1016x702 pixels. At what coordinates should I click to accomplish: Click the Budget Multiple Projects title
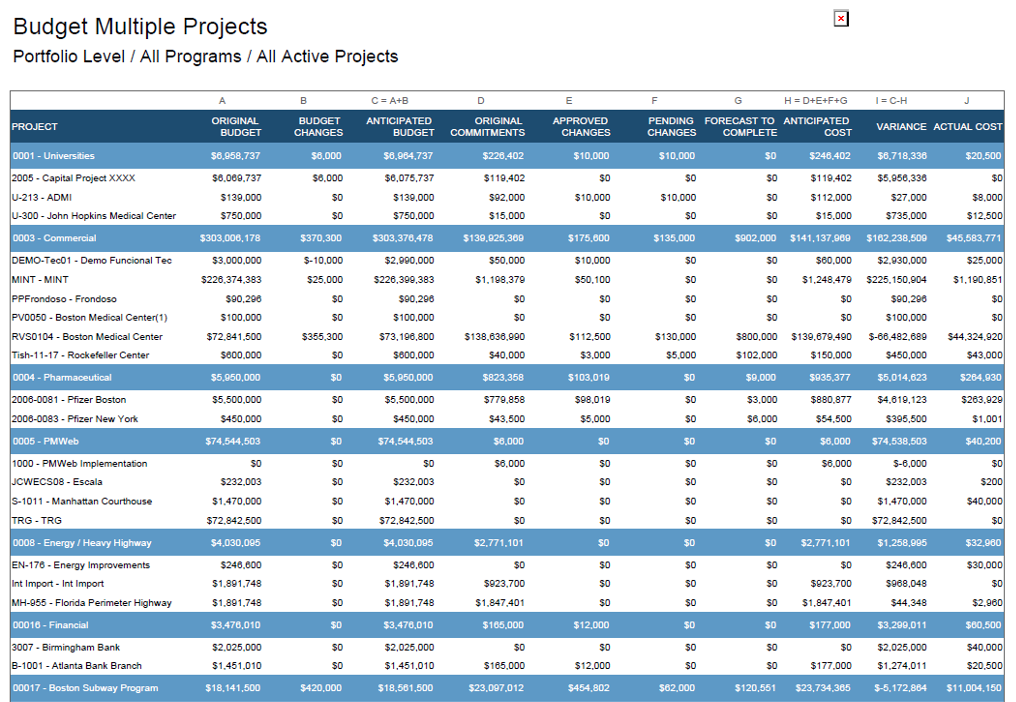tap(140, 27)
